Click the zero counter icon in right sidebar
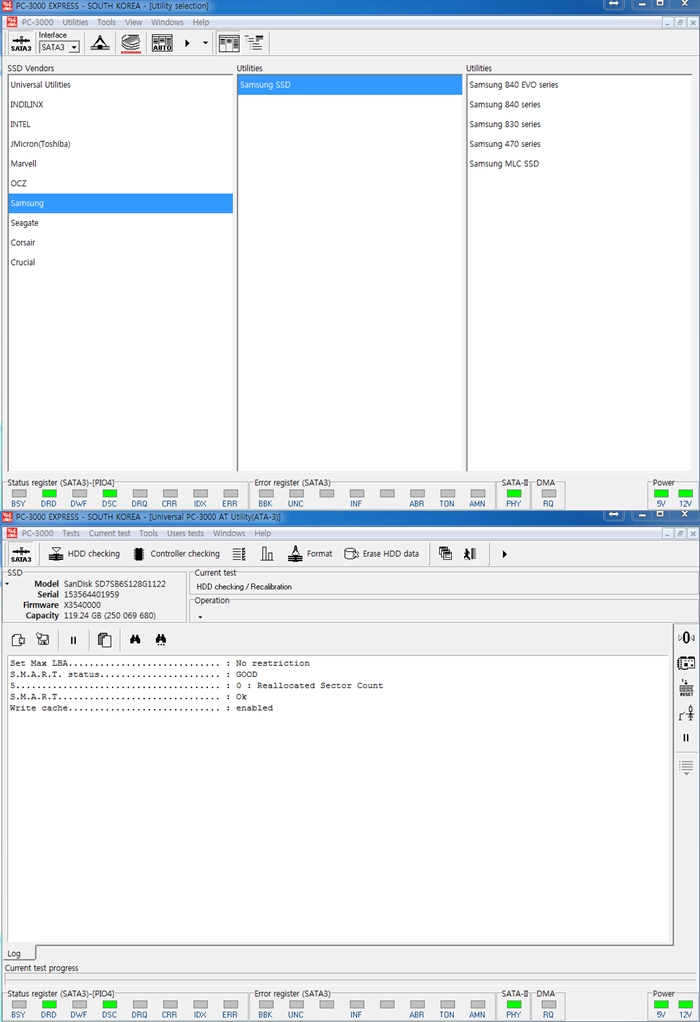The width and height of the screenshot is (700, 1022). [x=686, y=637]
